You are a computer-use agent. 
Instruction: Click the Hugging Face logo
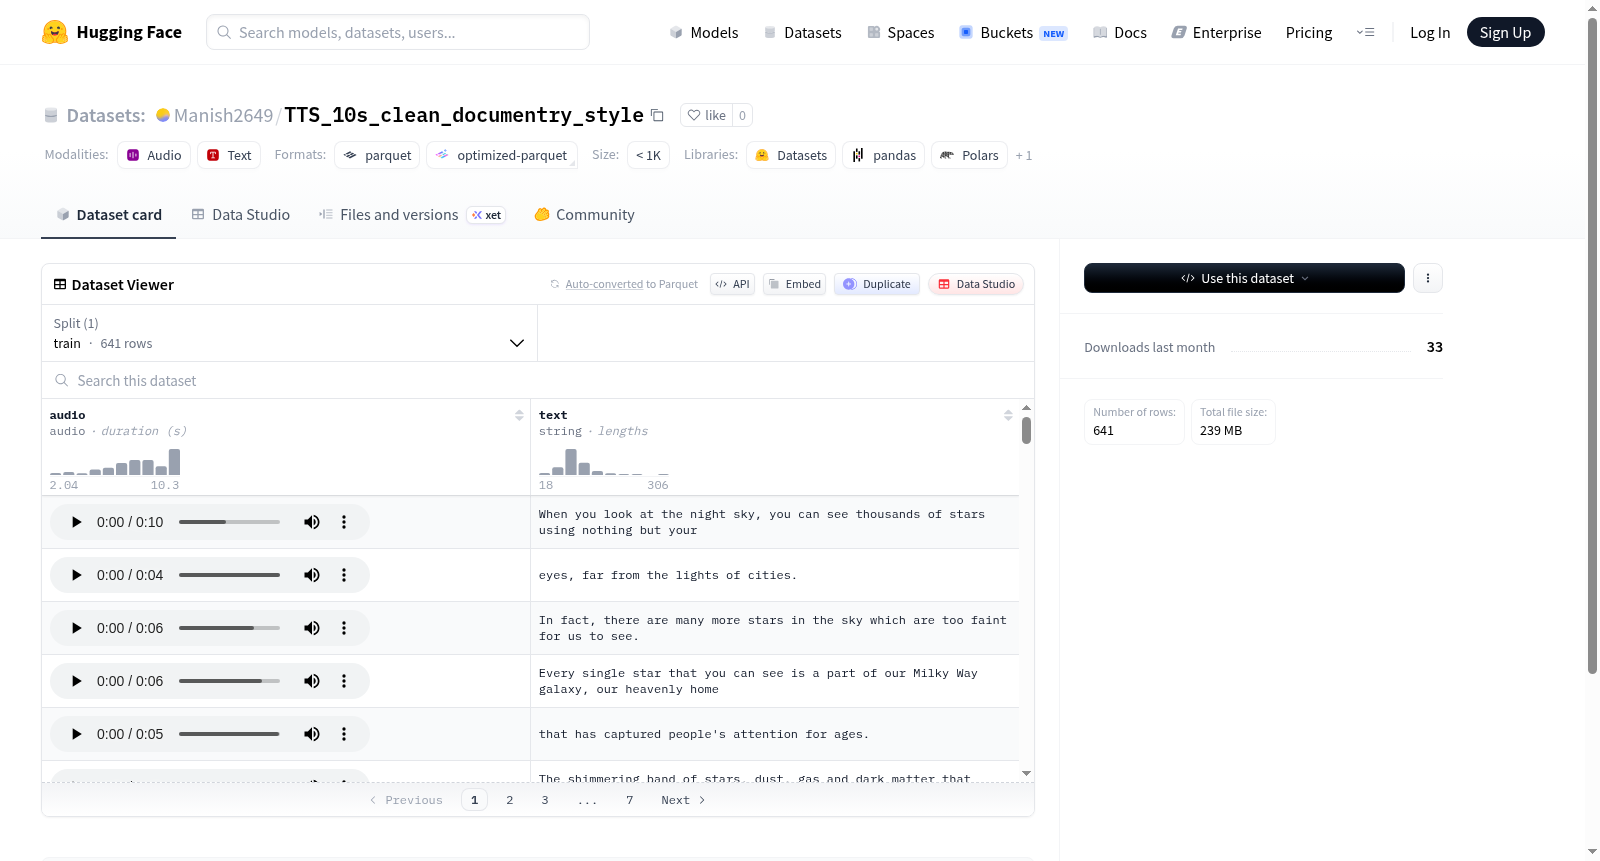[x=111, y=32]
